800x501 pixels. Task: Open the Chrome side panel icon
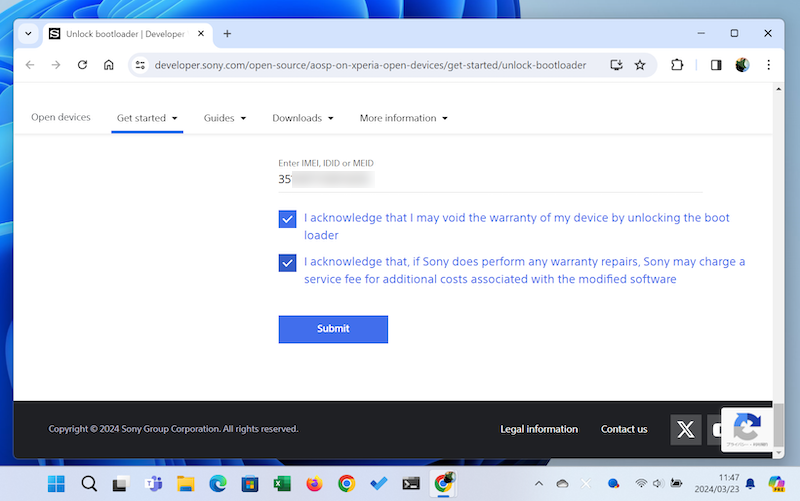click(x=716, y=65)
